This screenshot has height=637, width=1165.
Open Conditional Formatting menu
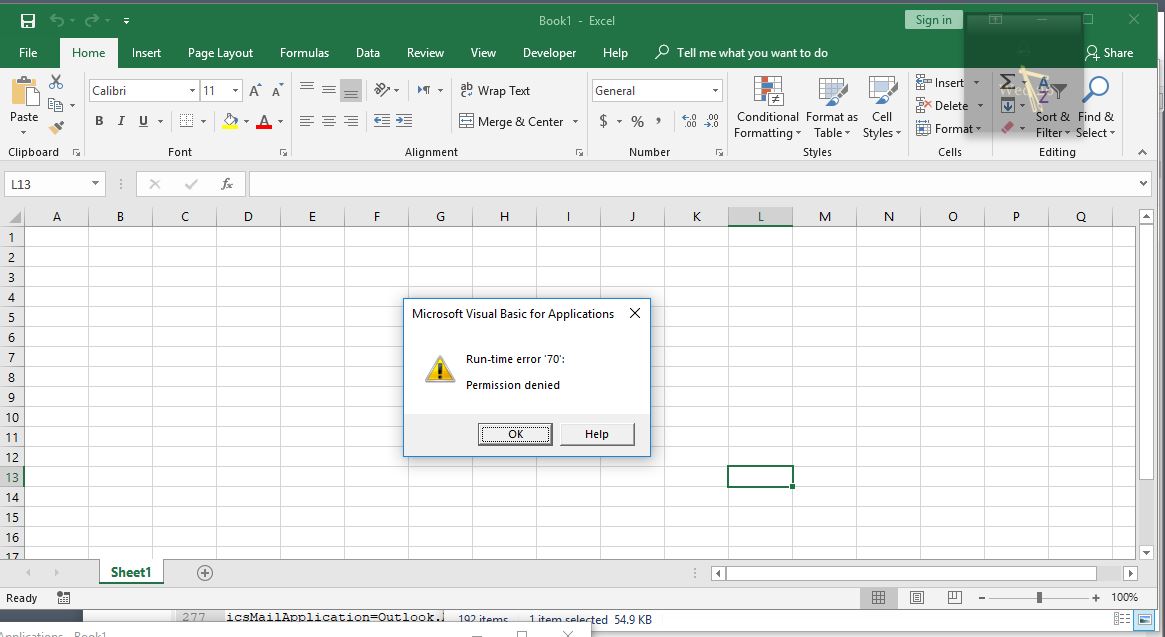767,108
